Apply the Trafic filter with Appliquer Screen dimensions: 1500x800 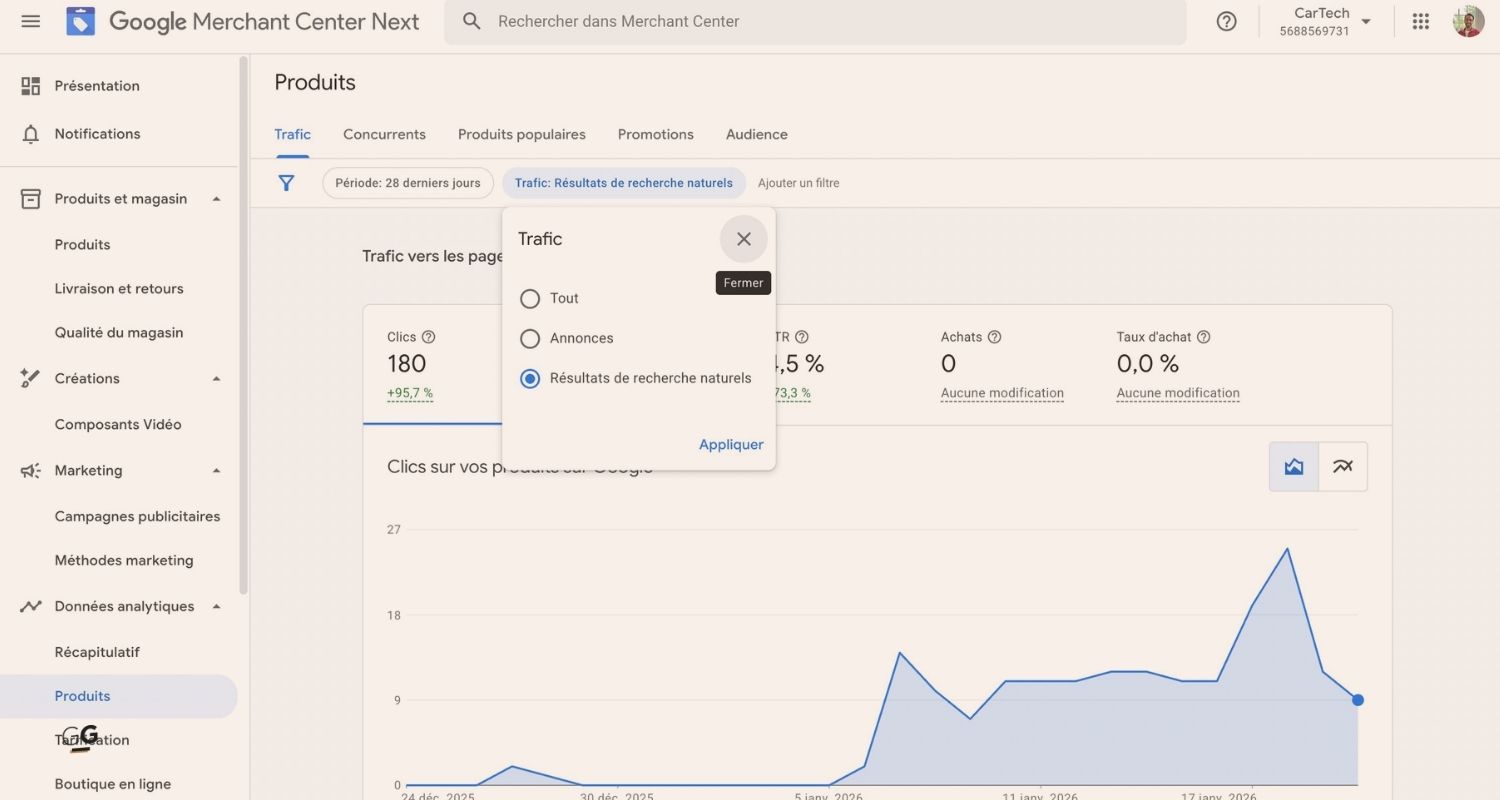[731, 444]
